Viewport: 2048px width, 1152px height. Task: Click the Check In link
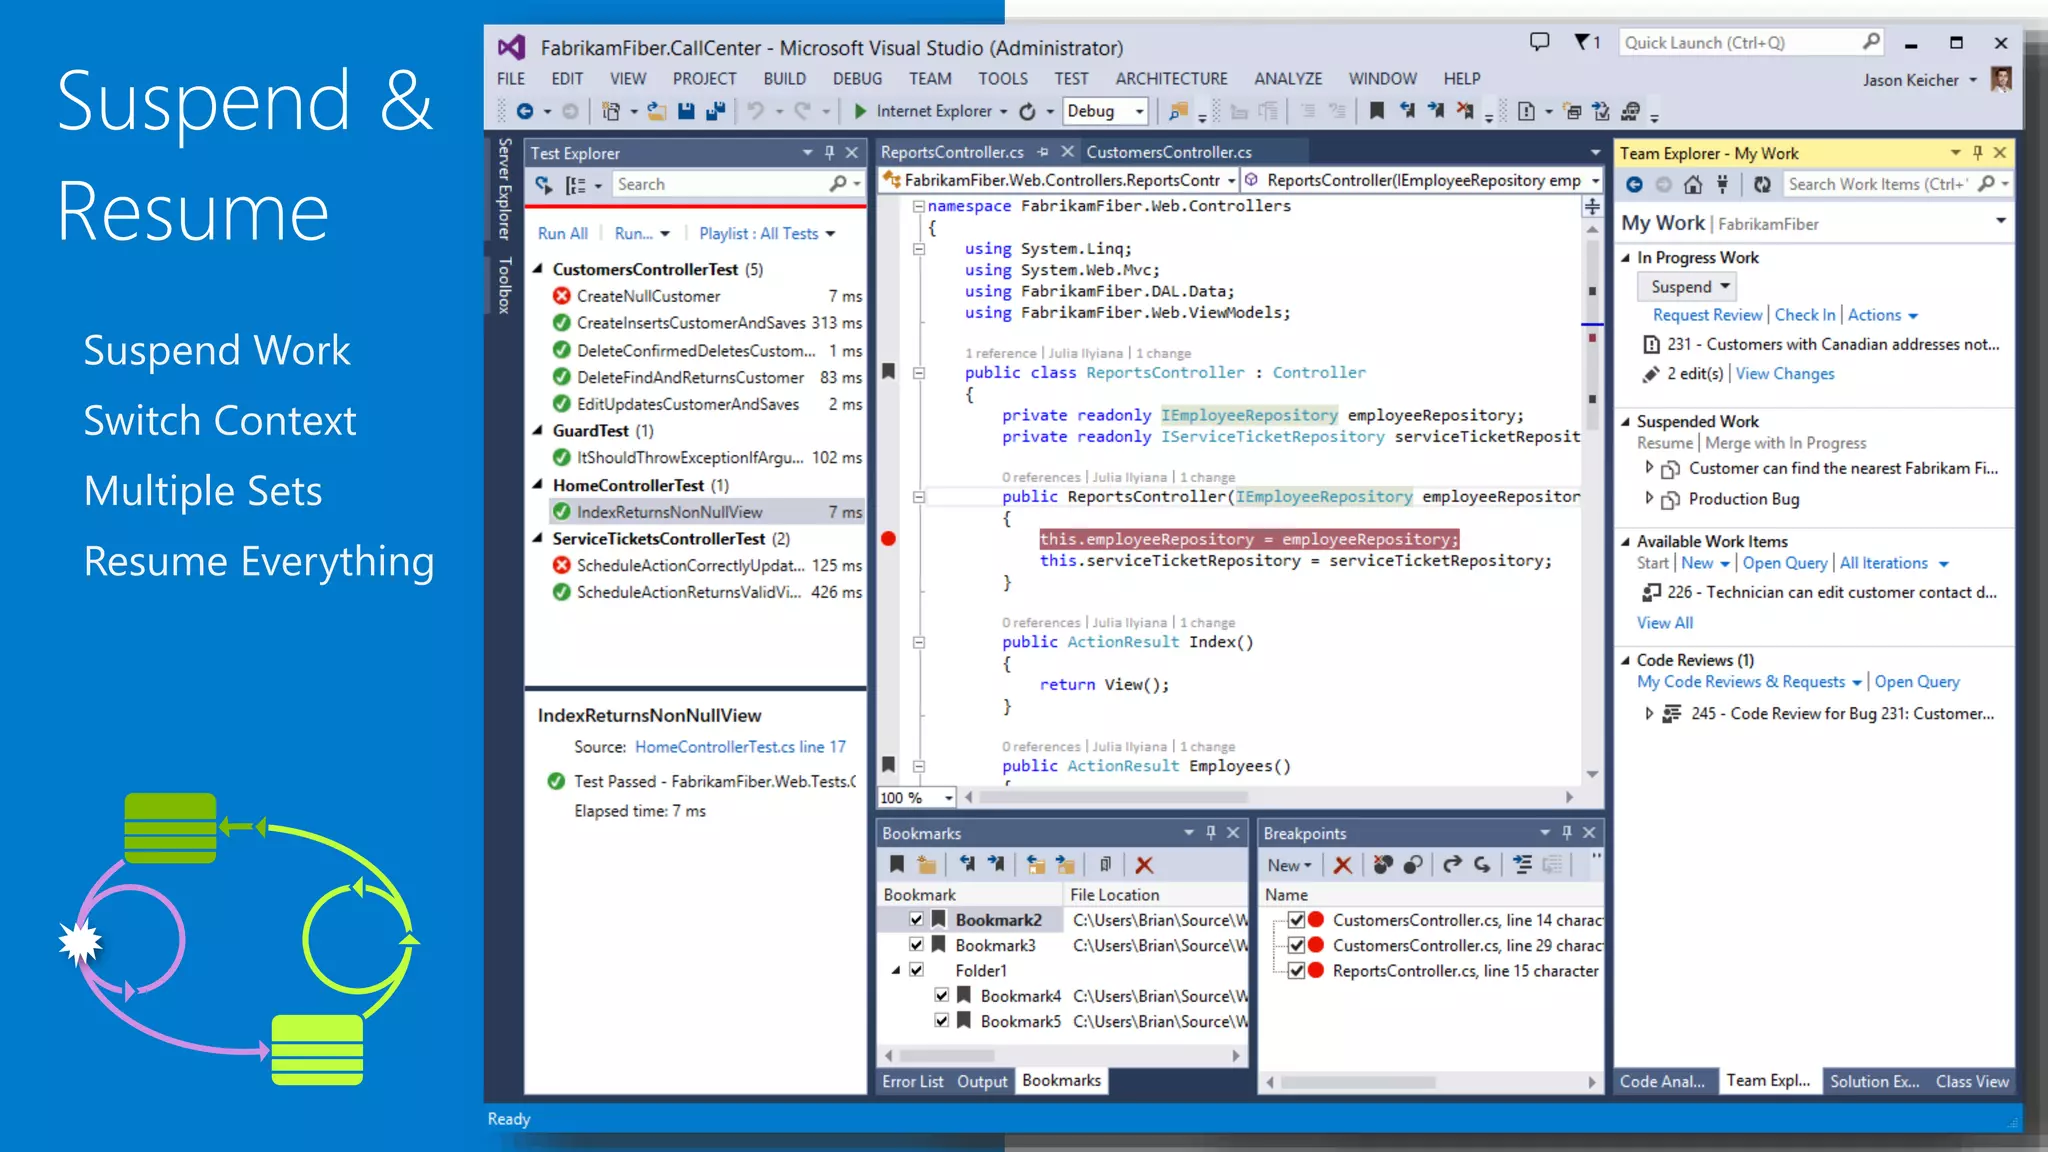1805,315
